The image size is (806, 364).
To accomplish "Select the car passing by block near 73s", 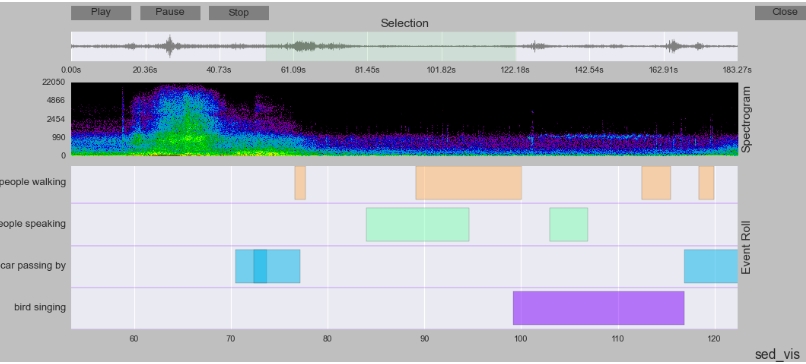I will click(267, 266).
